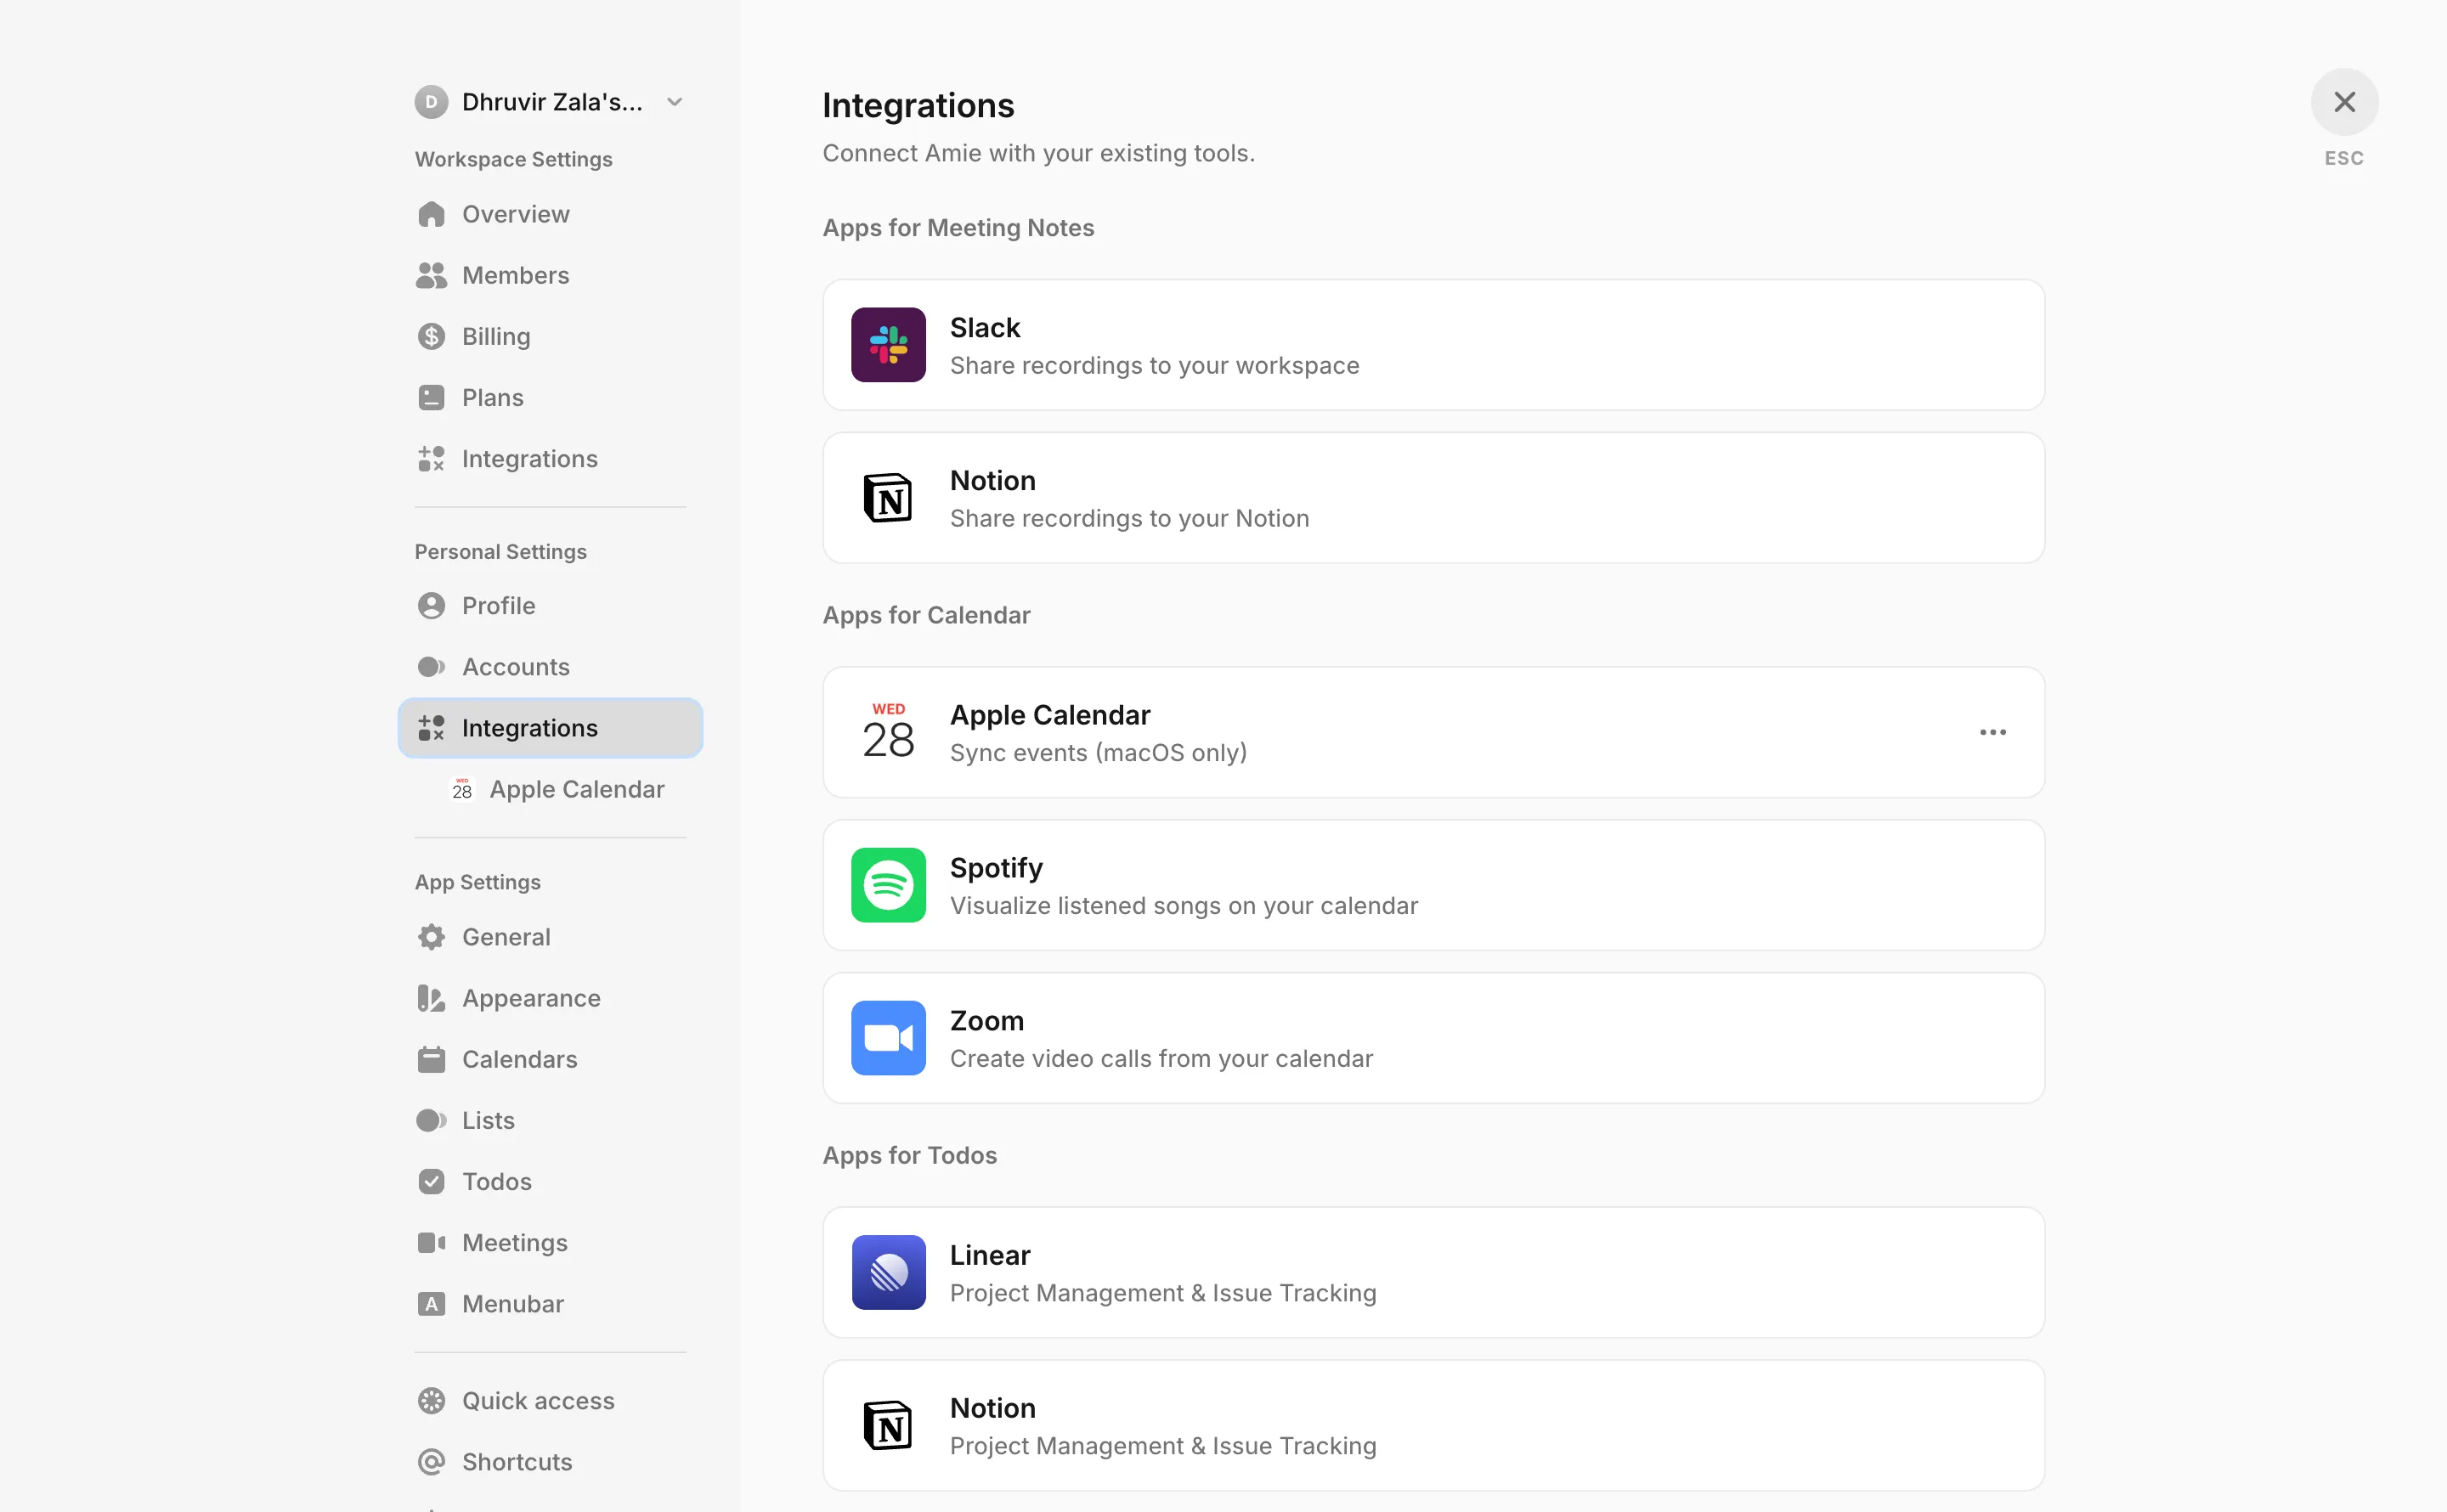
Task: Click the Overview home icon
Action: coord(431,214)
